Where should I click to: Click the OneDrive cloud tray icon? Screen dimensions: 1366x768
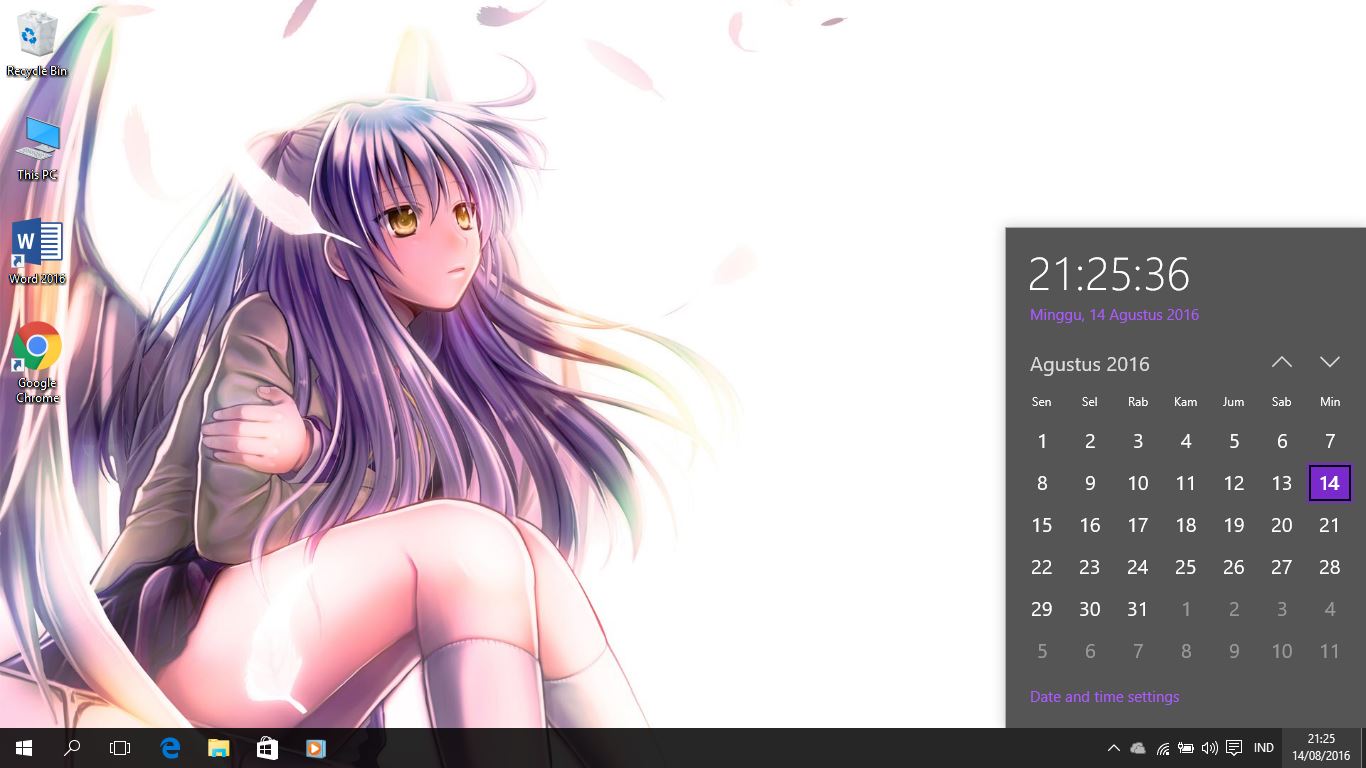coord(1138,748)
